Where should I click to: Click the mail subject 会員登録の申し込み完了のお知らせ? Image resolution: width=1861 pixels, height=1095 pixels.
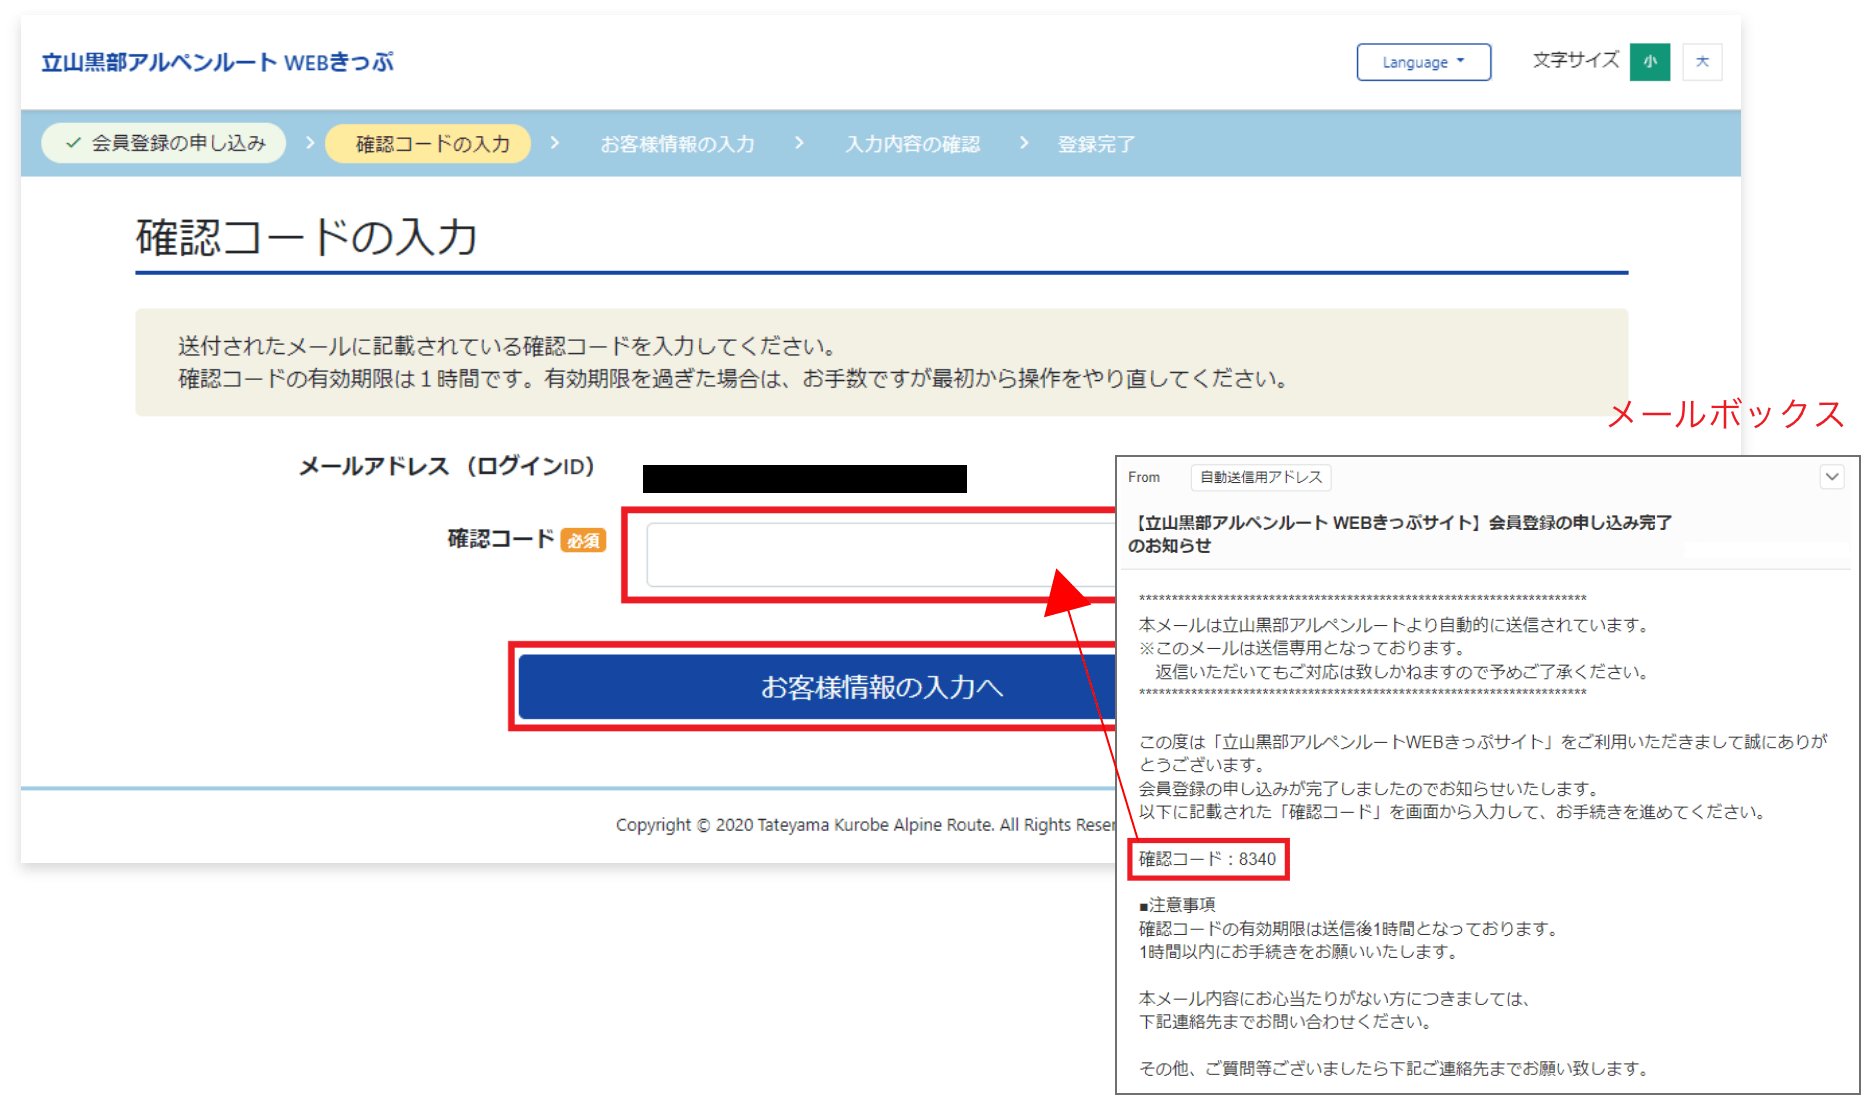[1400, 534]
